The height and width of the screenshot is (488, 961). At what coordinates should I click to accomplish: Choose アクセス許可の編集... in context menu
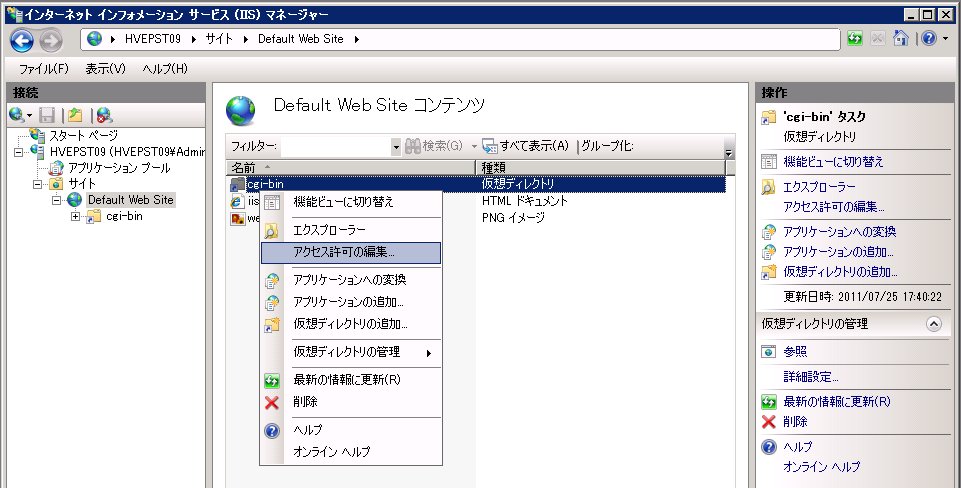351,253
